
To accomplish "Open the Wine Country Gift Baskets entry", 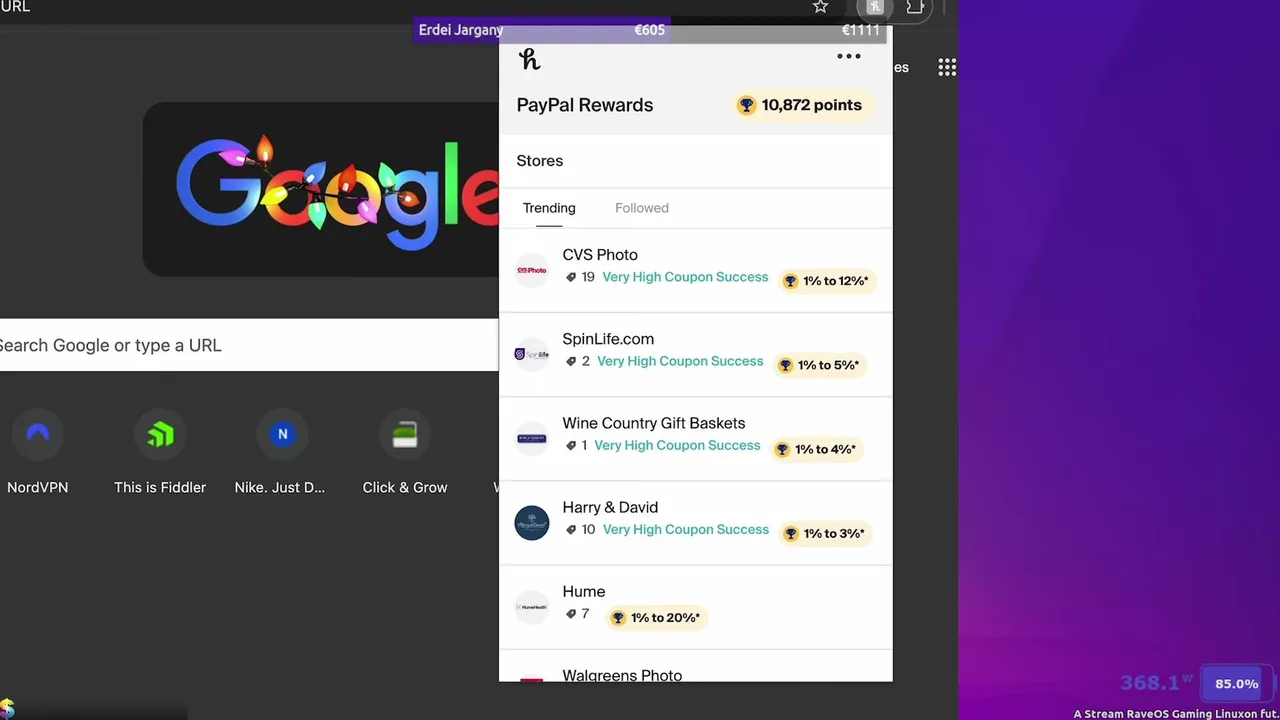I will 696,438.
